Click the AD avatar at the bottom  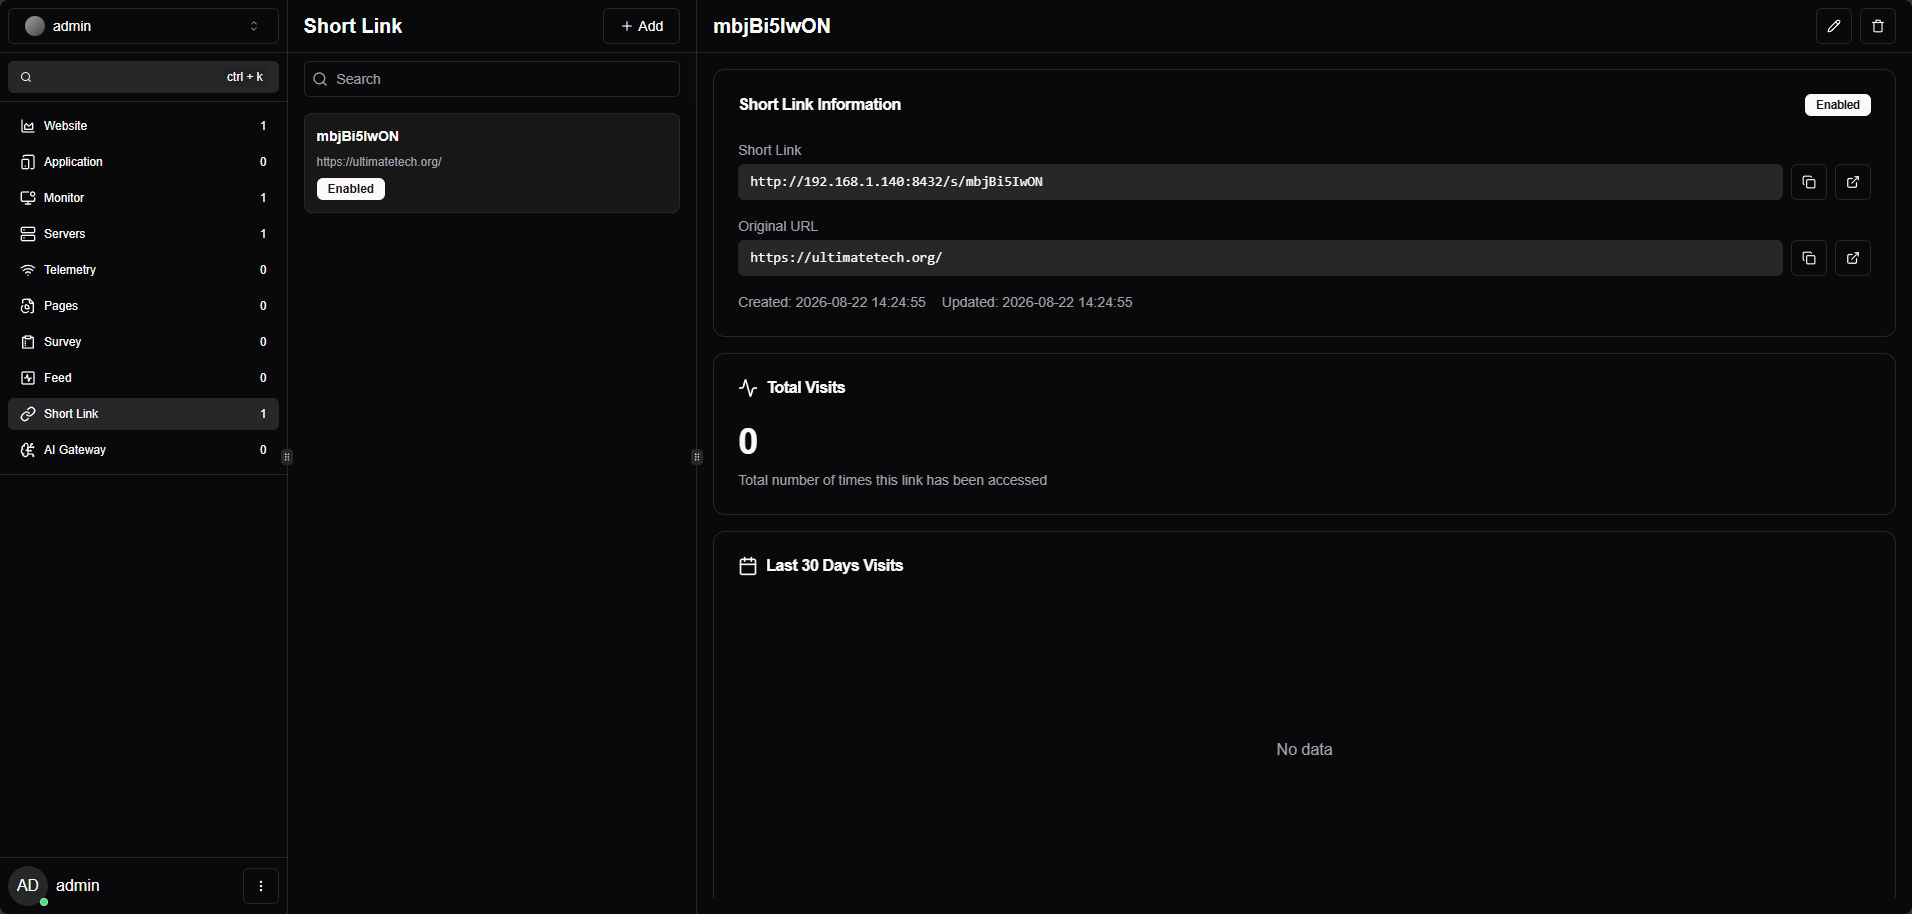point(28,886)
